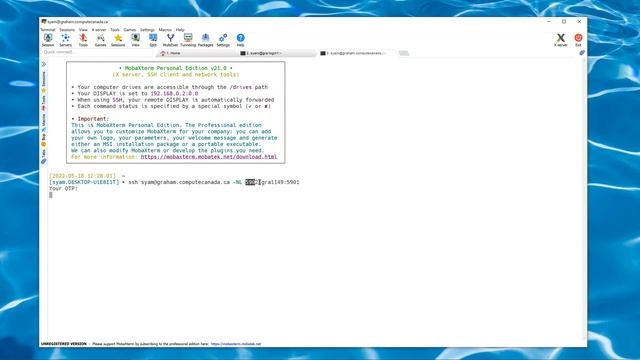Switch to the second syam@gra-login tab
The width and height of the screenshot is (640, 360).
(277, 53)
